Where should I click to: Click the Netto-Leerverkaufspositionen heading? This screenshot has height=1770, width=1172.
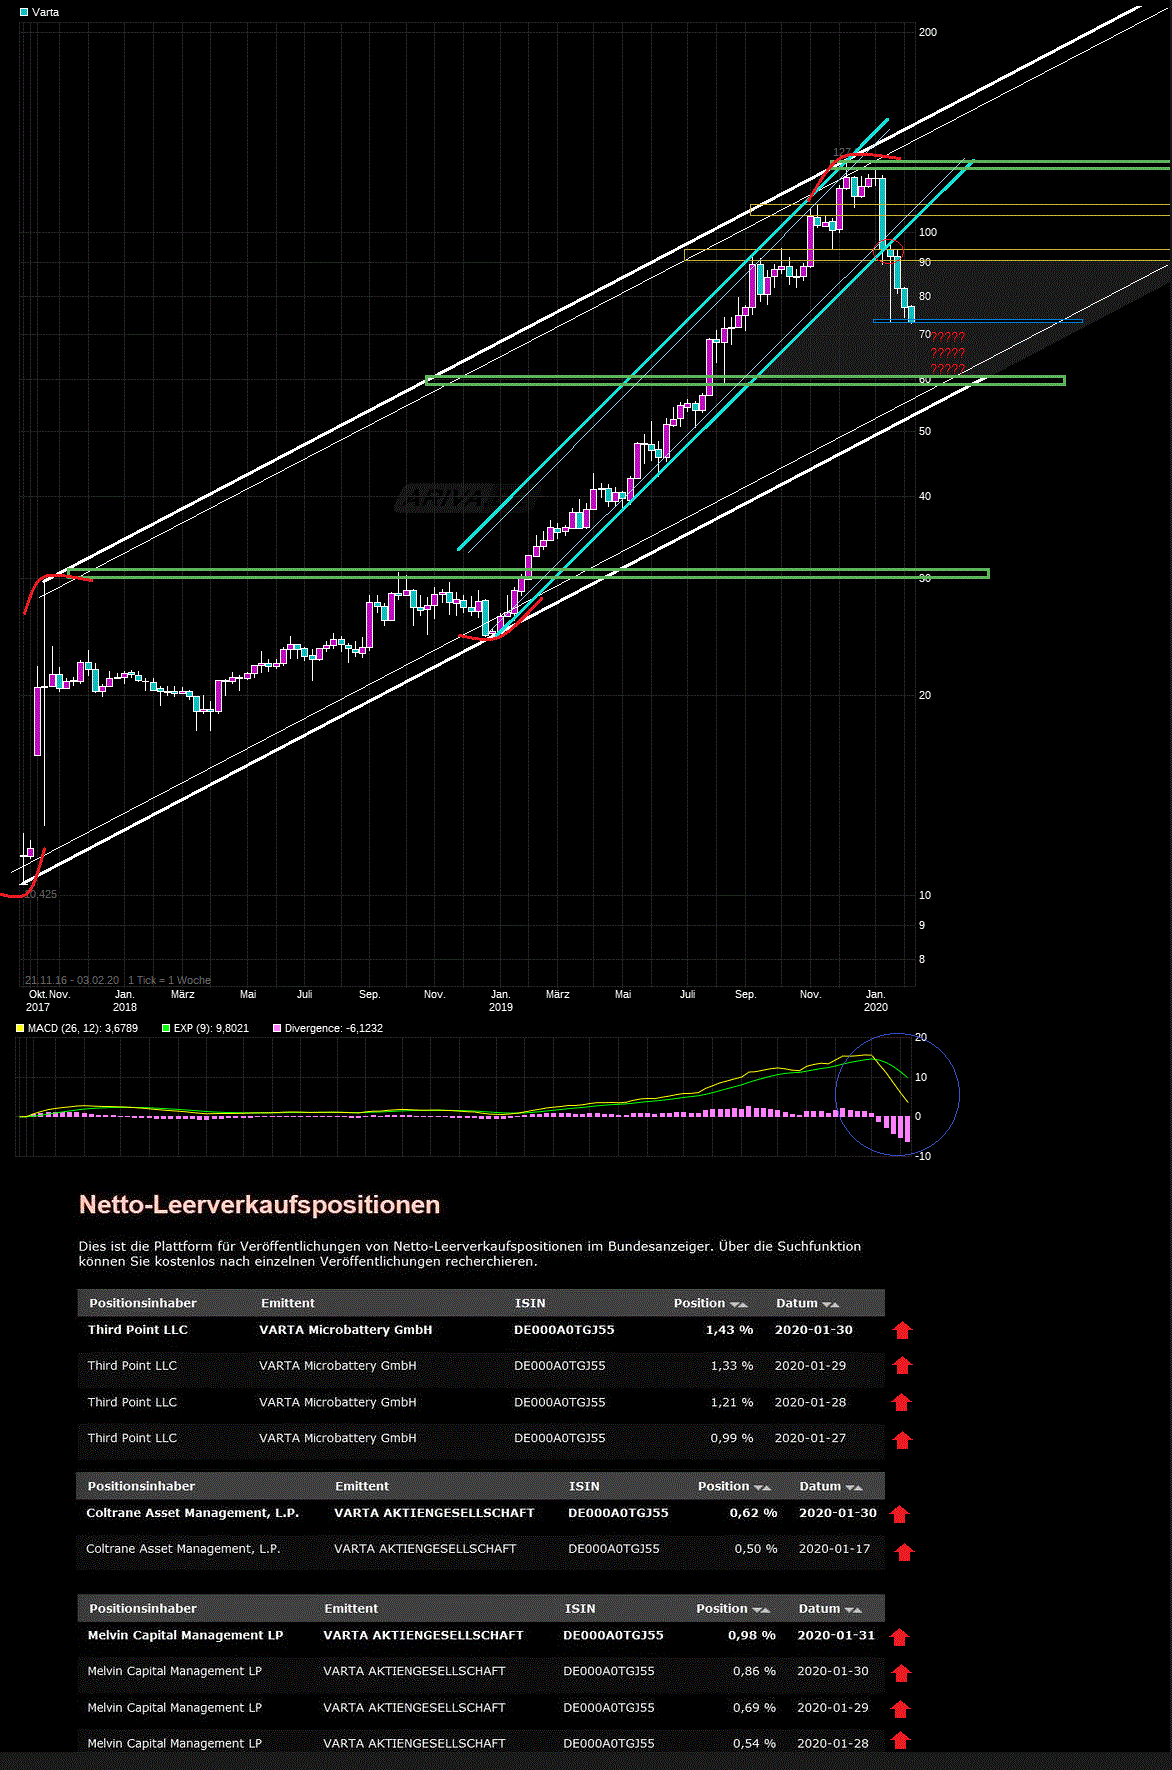259,1205
